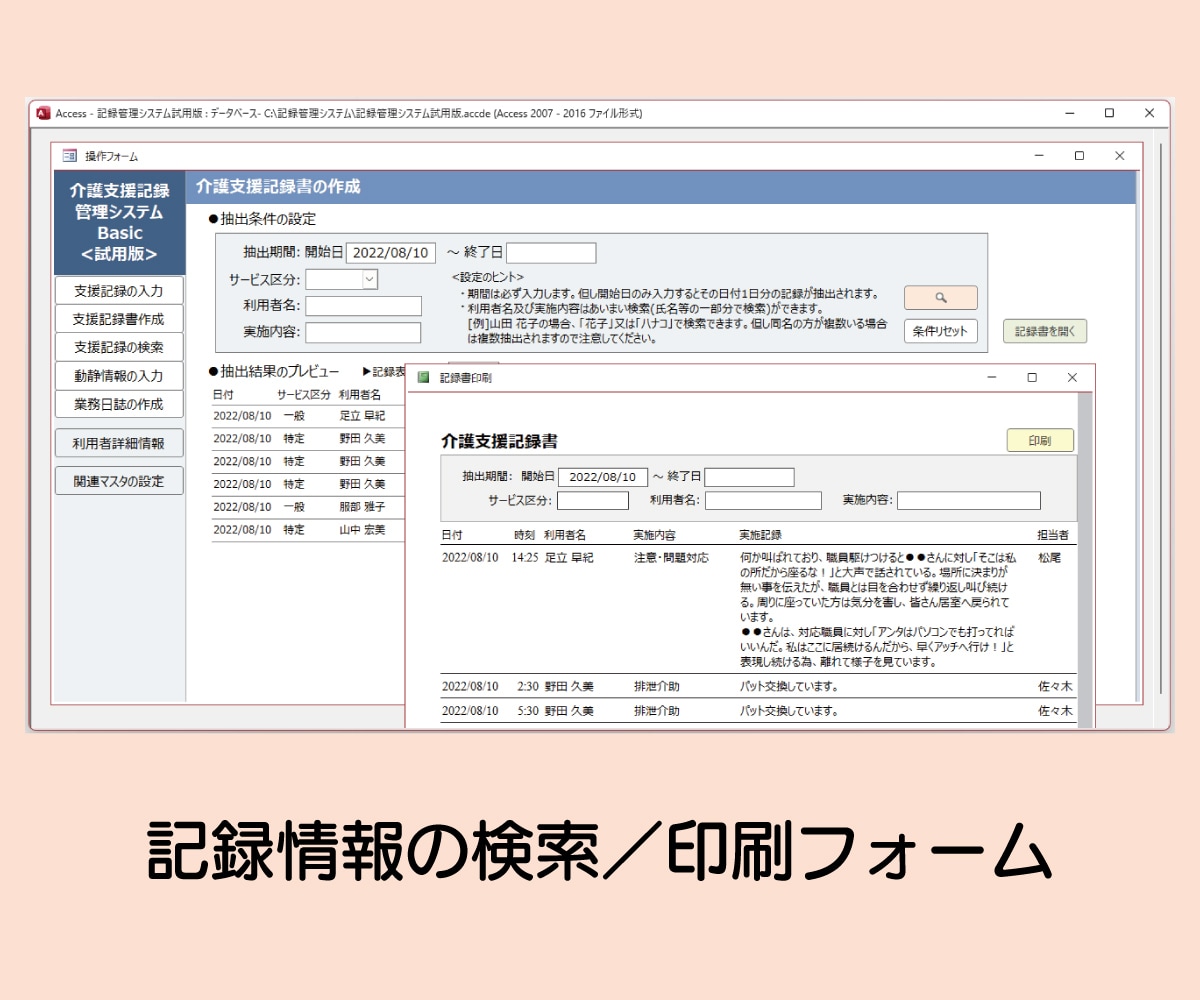Screen dimensions: 1200x1000
Task: Click the magnifier search button
Action: [x=940, y=298]
